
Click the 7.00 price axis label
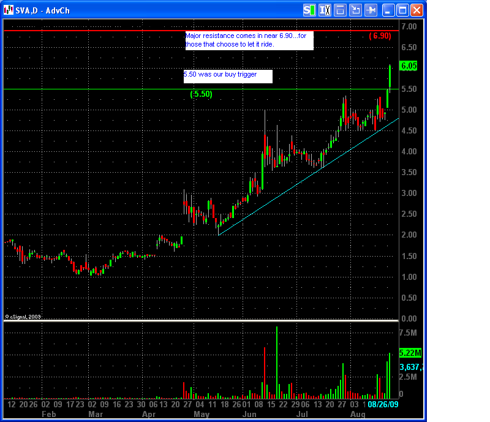pyautogui.click(x=409, y=26)
